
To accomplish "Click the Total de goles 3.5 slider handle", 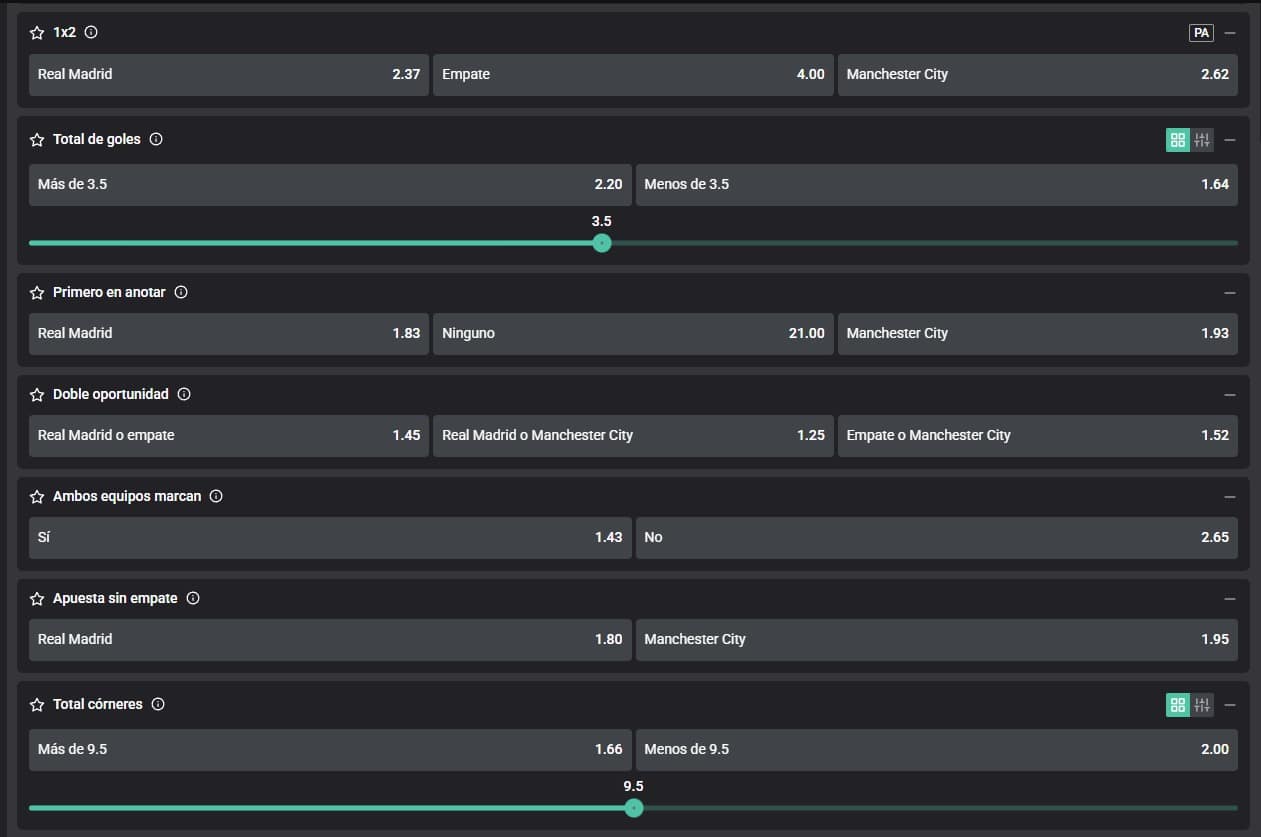I will pyautogui.click(x=602, y=243).
